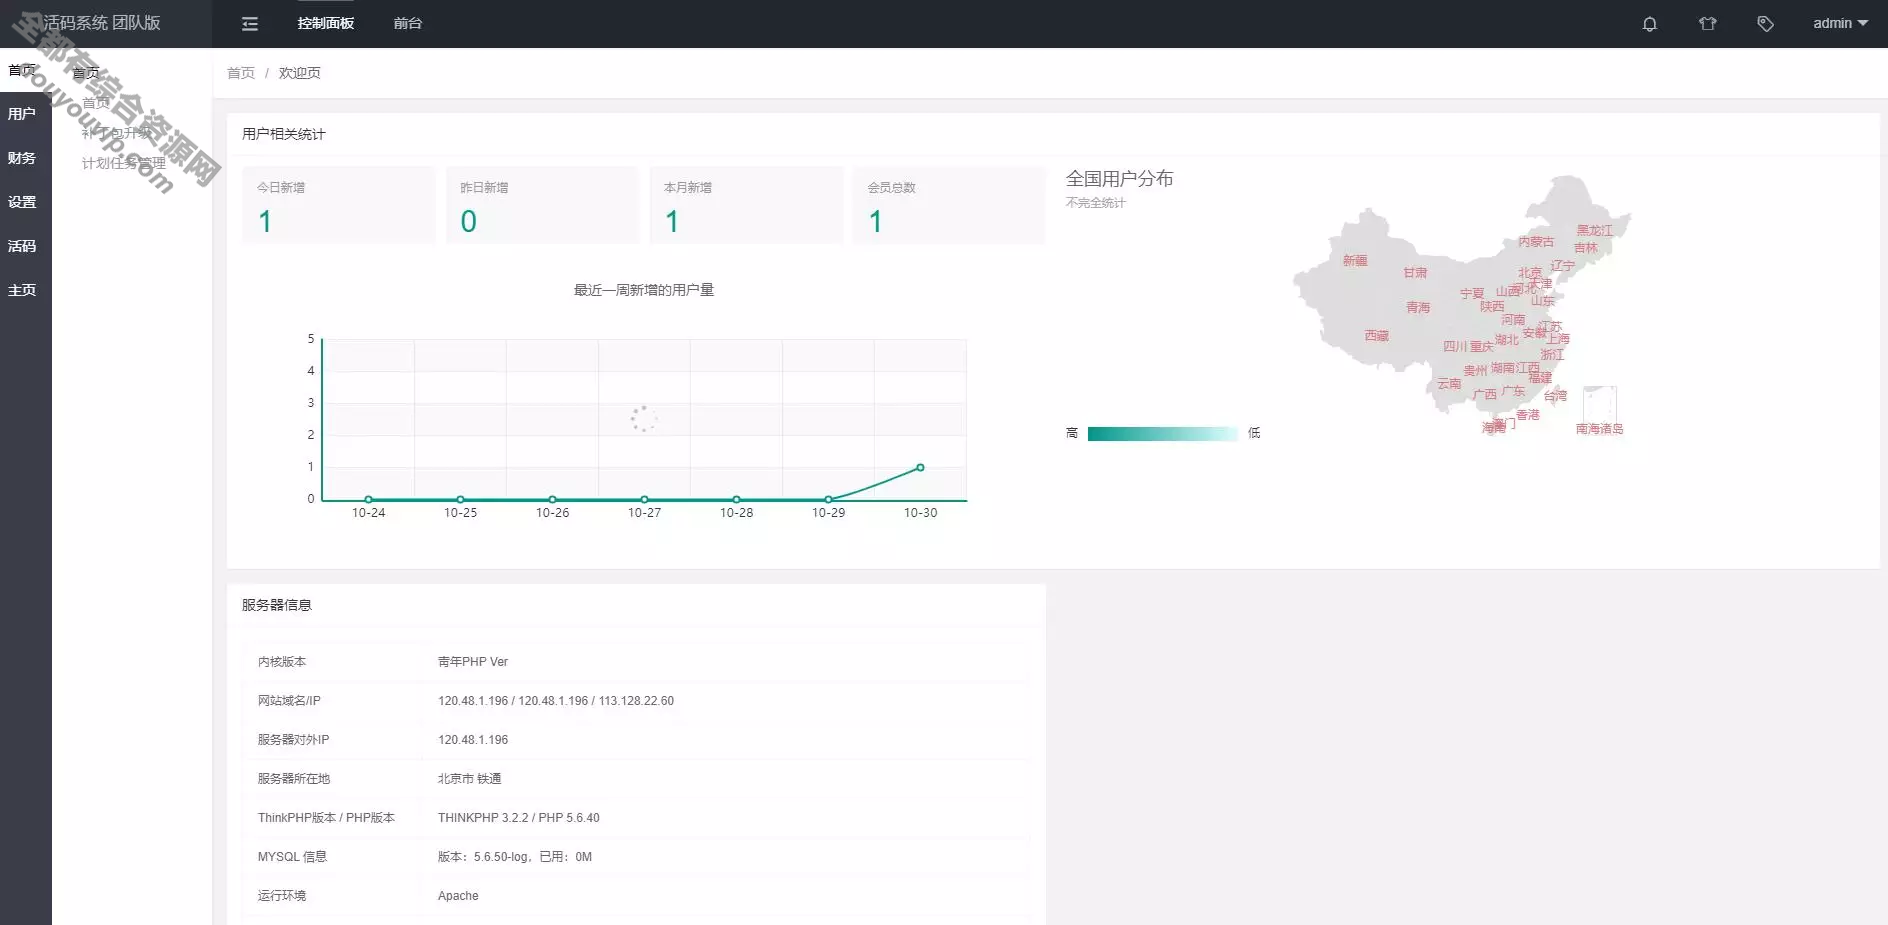Viewport: 1888px width, 925px height.
Task: Click the 全国用户分布 map title
Action: click(1120, 179)
